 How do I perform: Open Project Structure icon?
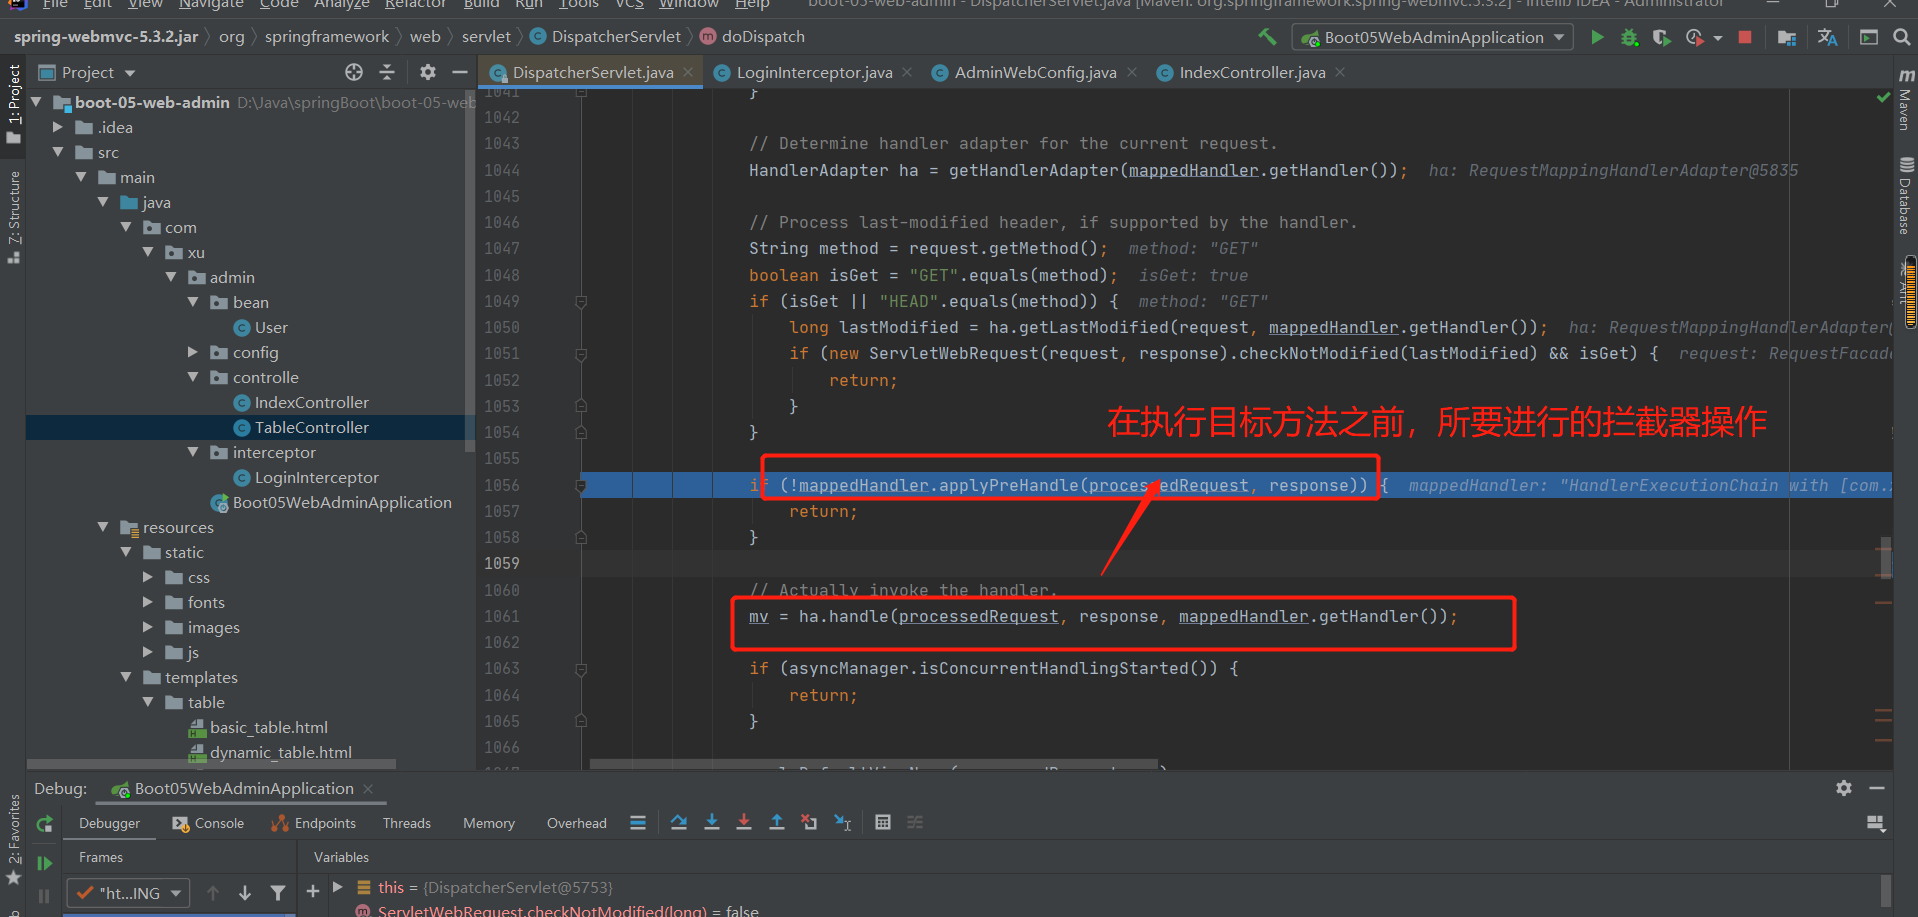pyautogui.click(x=1787, y=37)
